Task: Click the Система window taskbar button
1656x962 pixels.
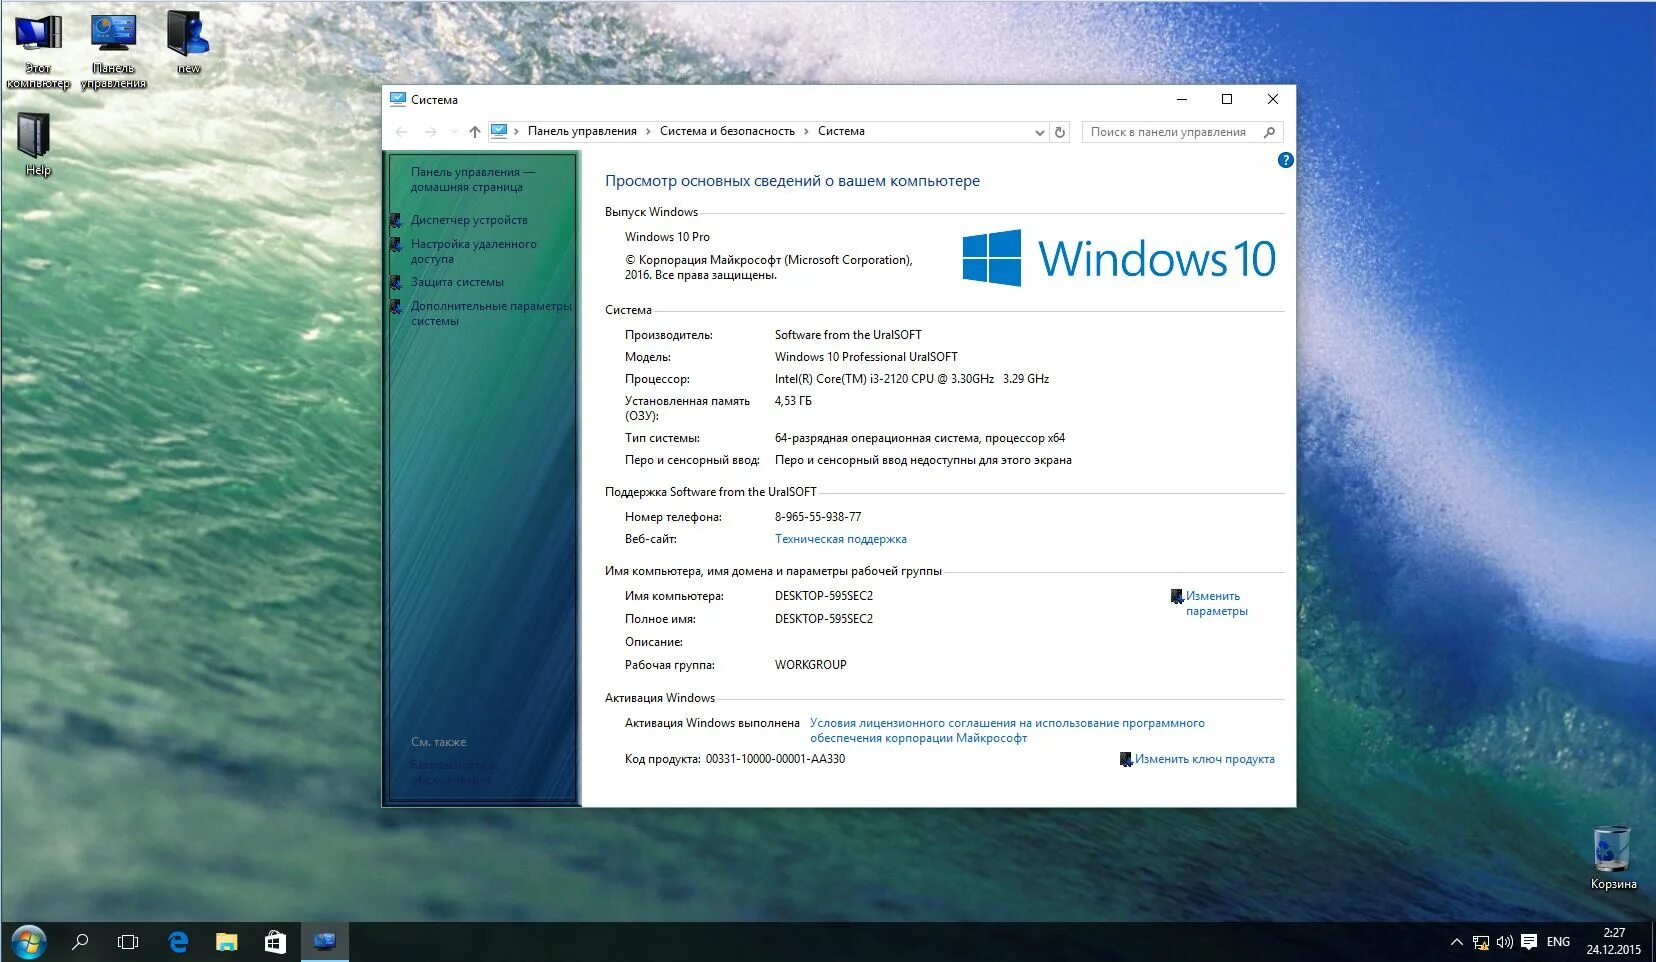Action: 325,941
